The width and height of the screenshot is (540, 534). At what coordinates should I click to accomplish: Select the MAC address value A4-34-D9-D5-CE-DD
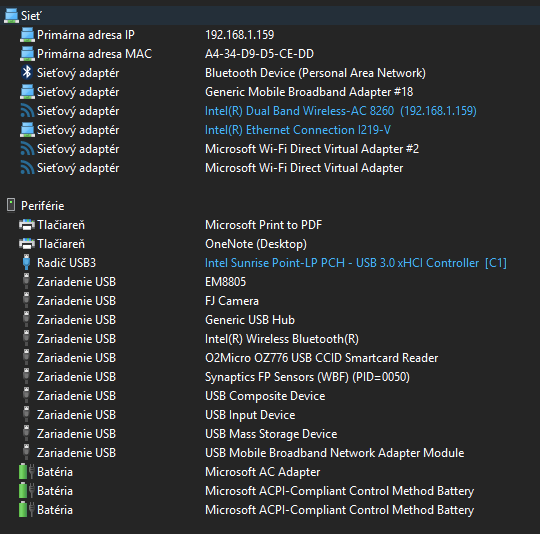click(259, 54)
